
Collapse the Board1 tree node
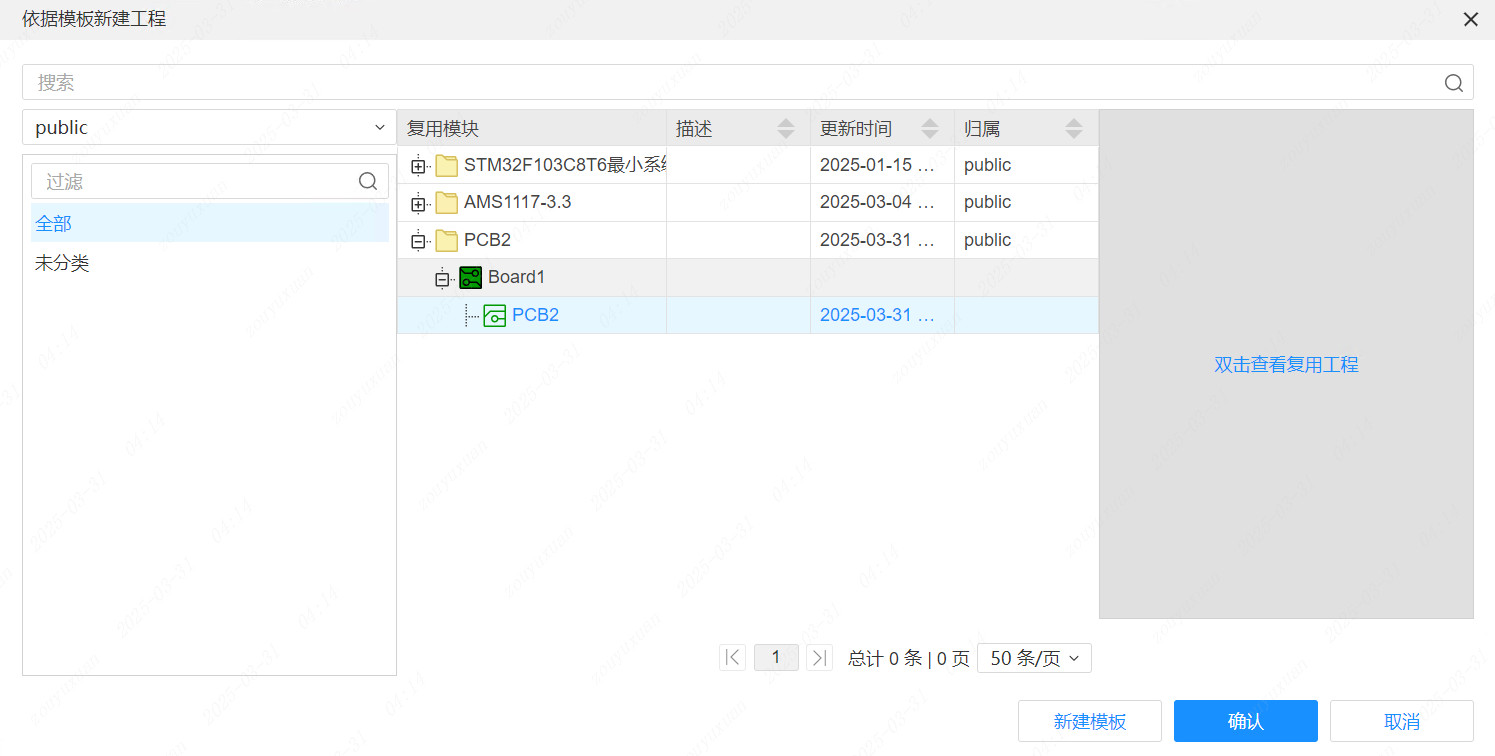[442, 279]
